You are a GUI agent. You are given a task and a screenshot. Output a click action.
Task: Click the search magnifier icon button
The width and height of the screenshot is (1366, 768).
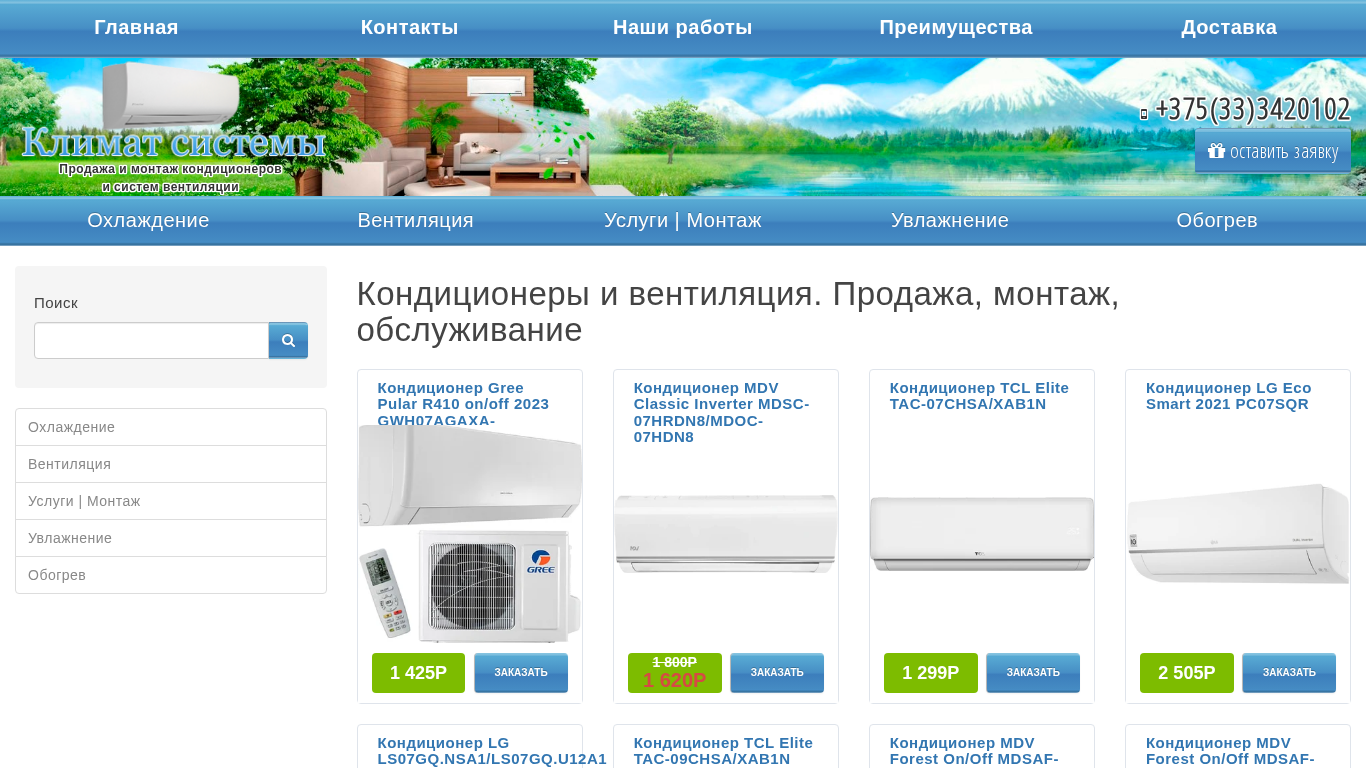click(x=288, y=340)
